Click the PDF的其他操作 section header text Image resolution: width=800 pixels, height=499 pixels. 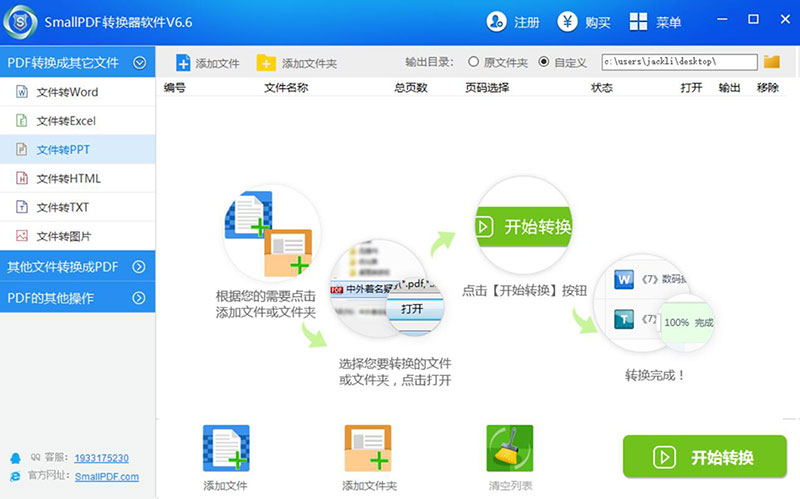(x=51, y=298)
